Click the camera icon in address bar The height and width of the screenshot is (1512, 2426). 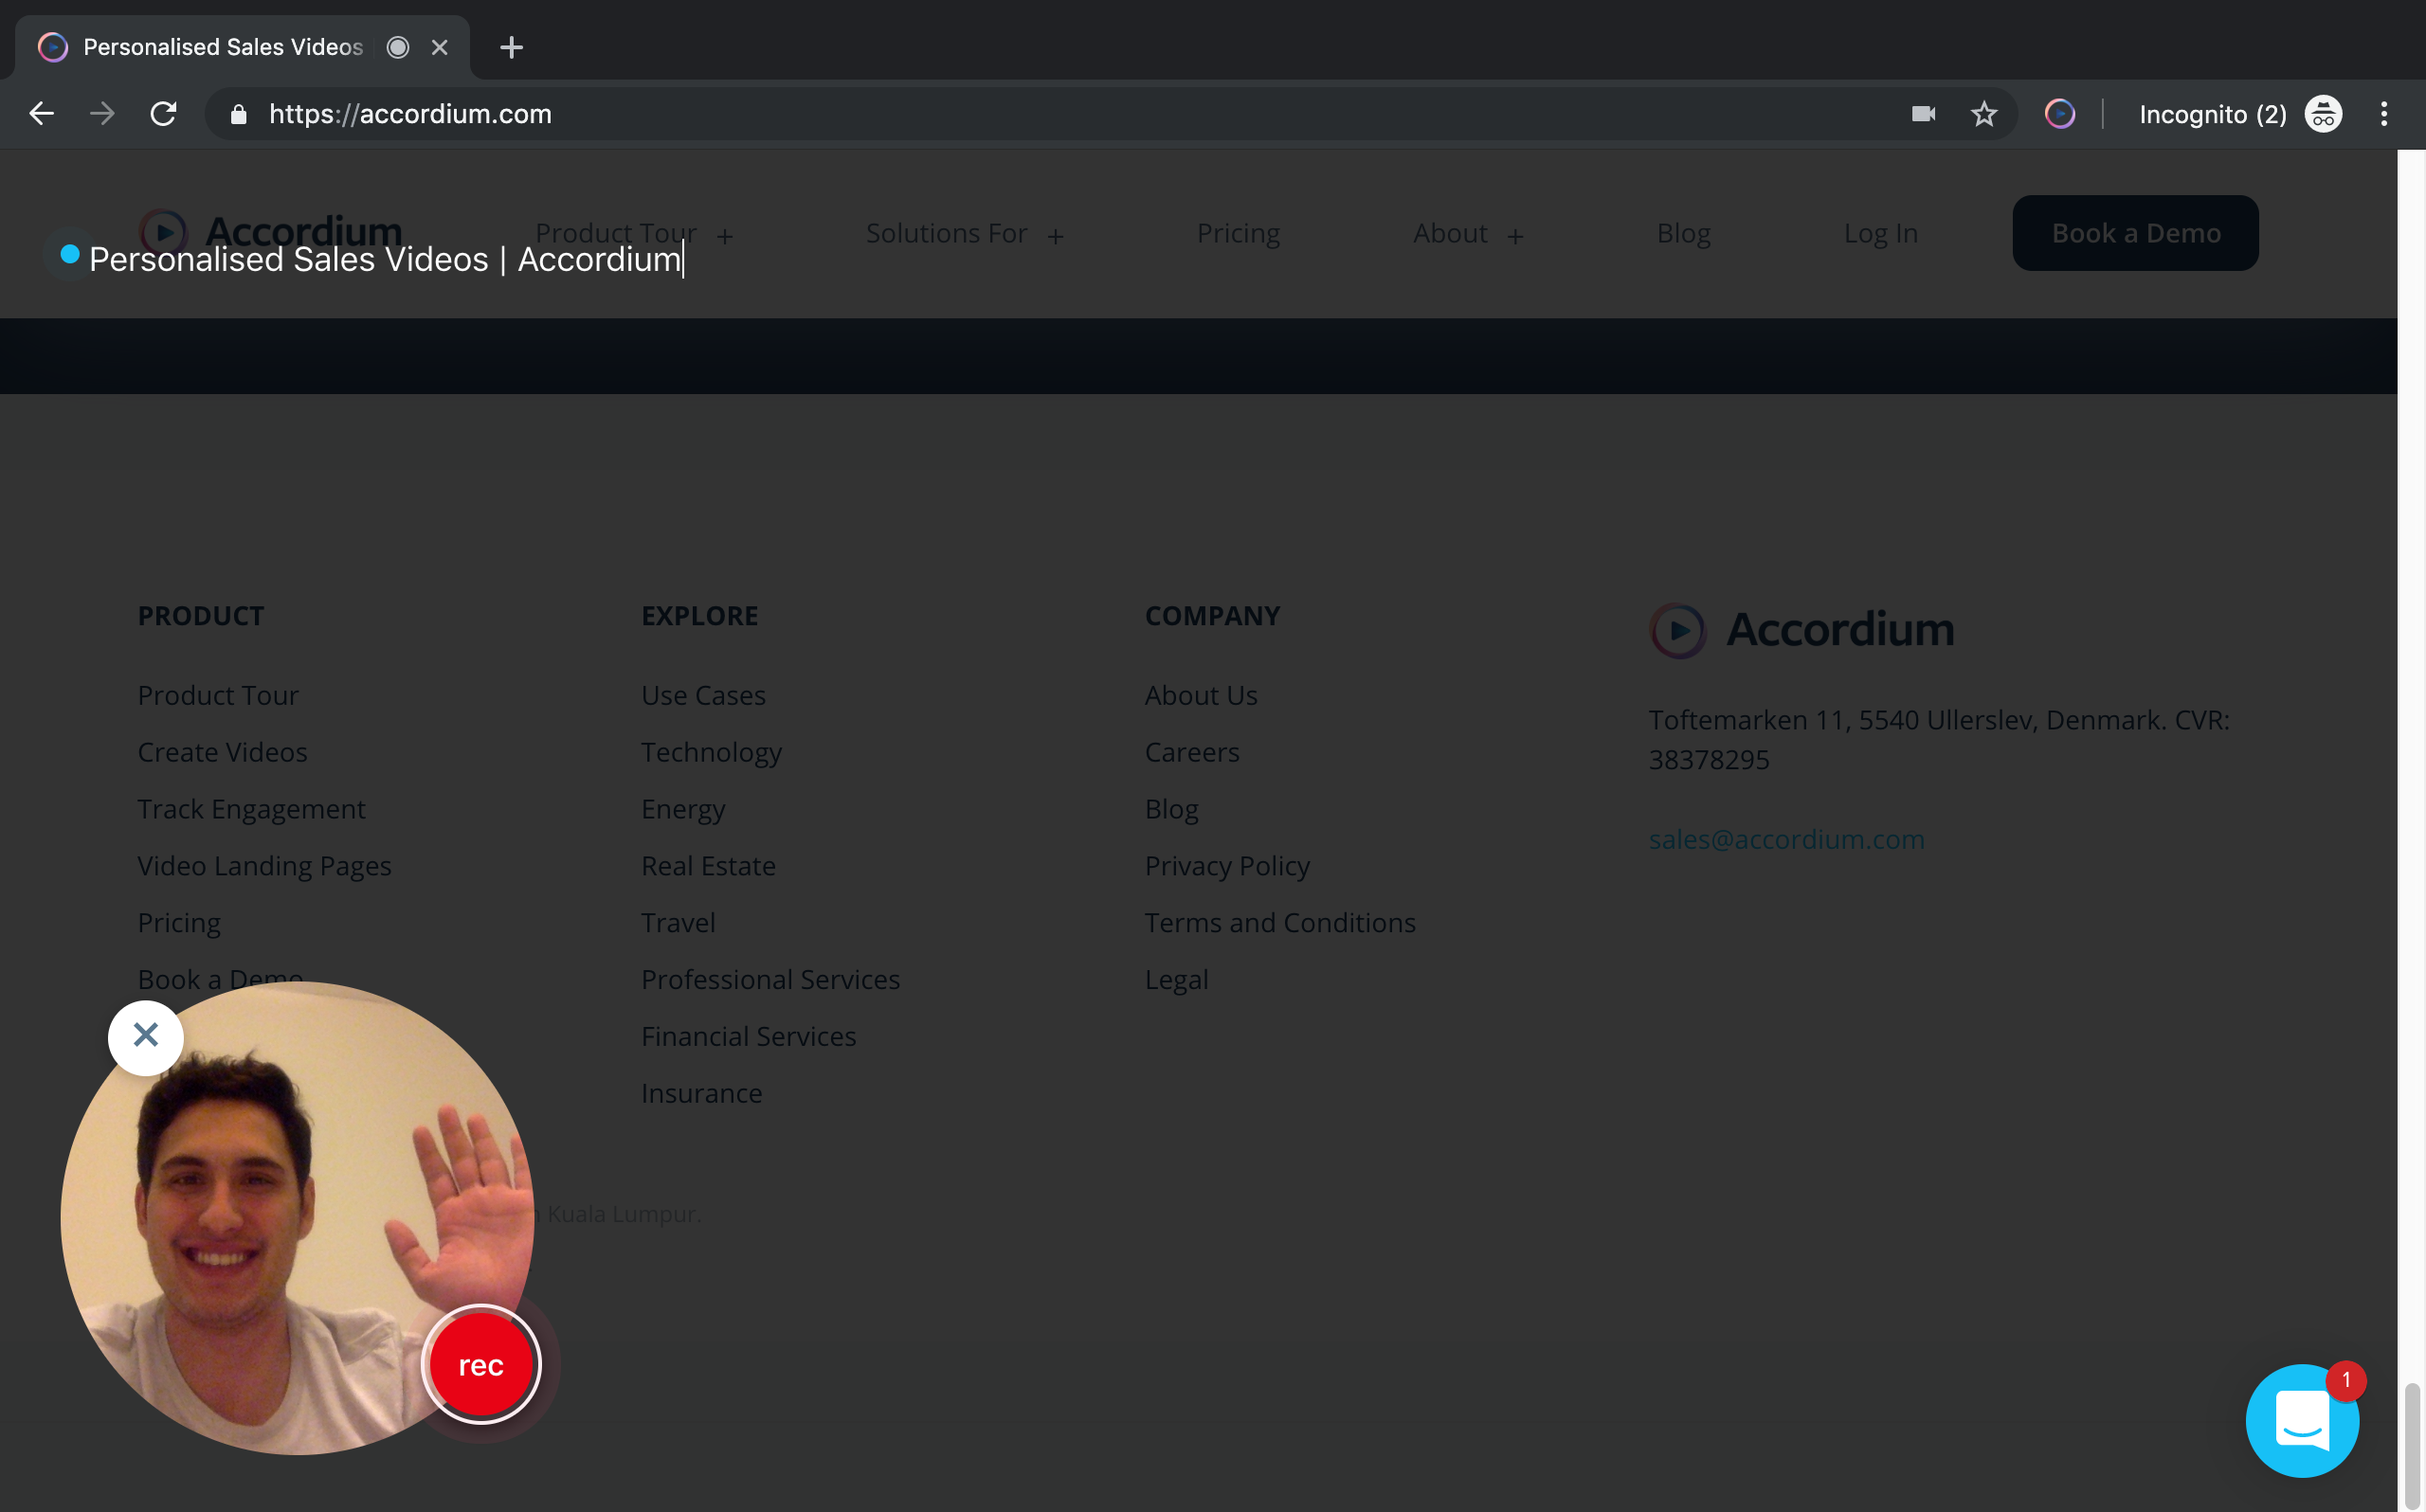[x=1923, y=114]
